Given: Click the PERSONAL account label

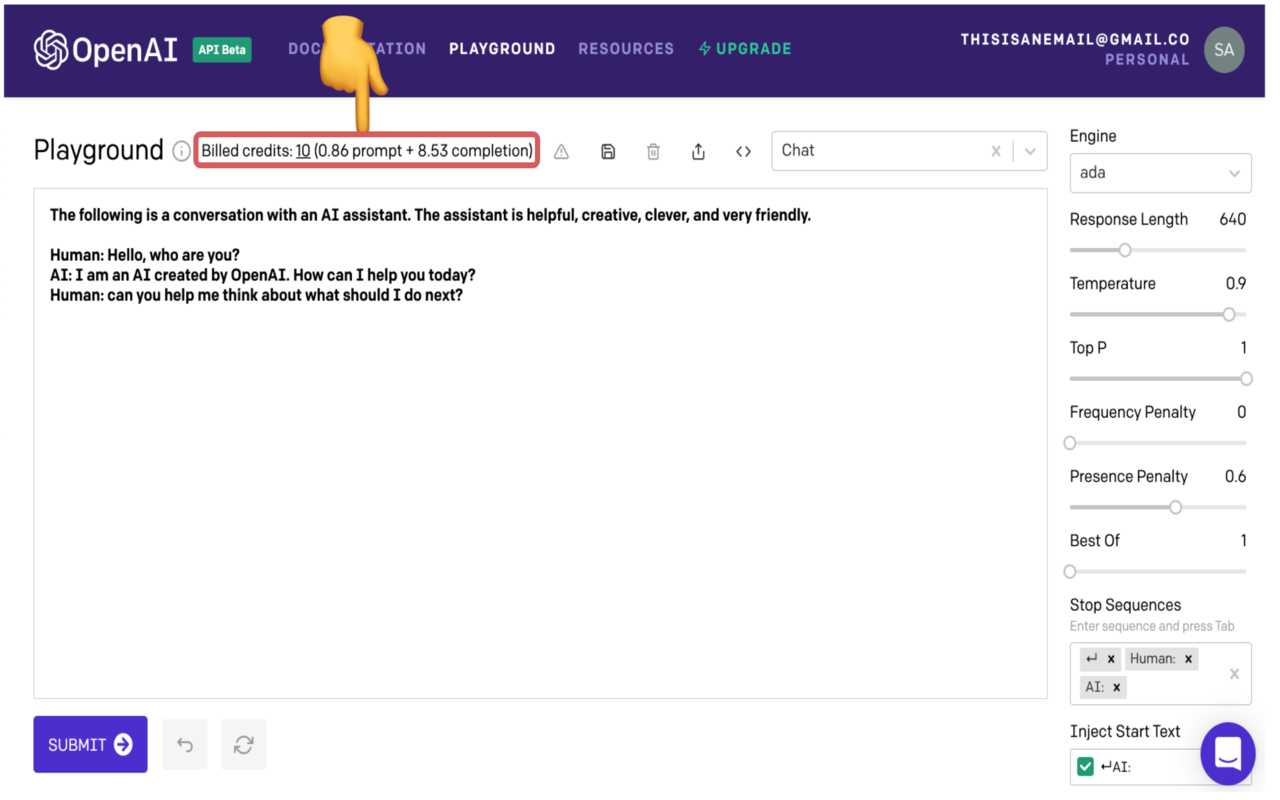Looking at the screenshot, I should tap(1147, 60).
